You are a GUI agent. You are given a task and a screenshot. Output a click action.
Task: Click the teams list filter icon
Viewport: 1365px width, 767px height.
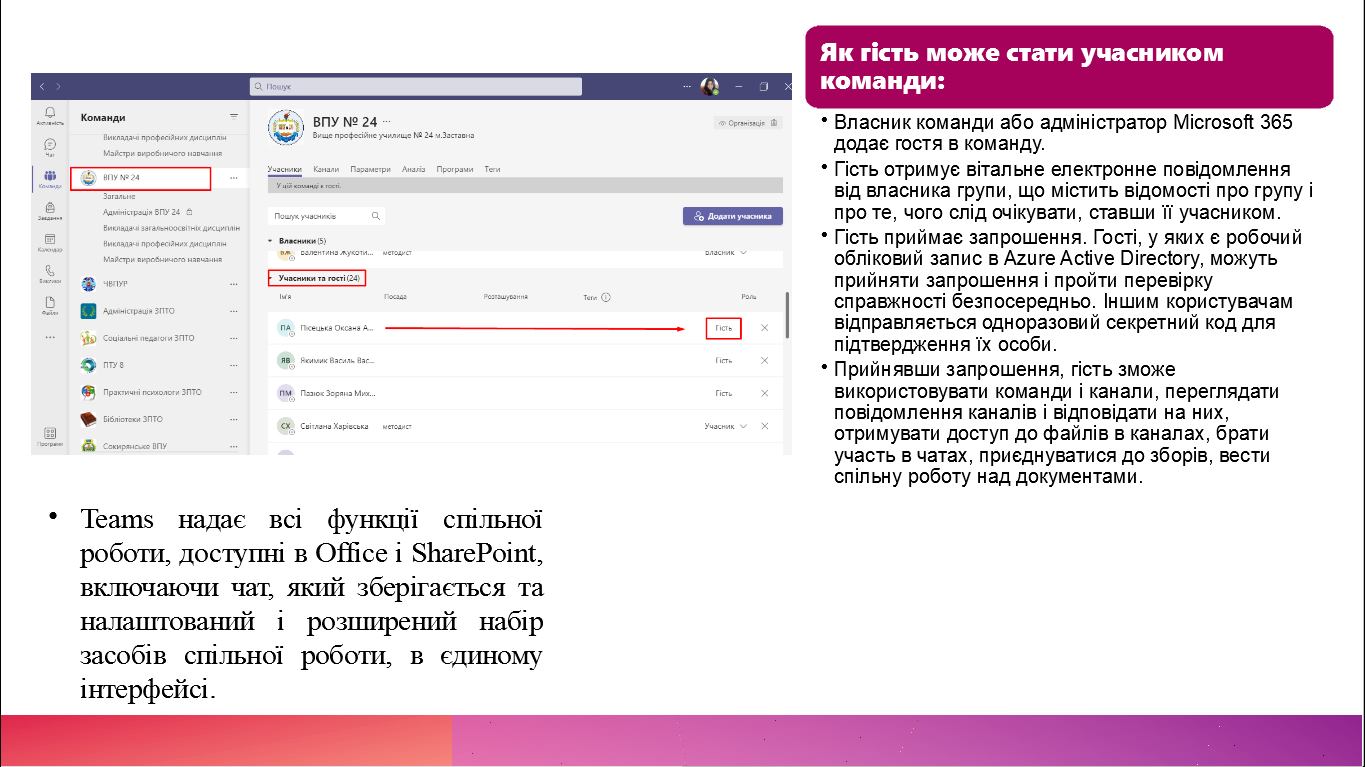234,117
